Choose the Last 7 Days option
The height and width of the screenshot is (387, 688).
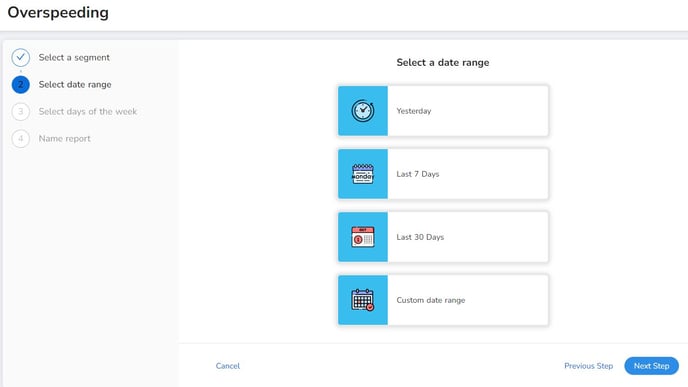[443, 174]
